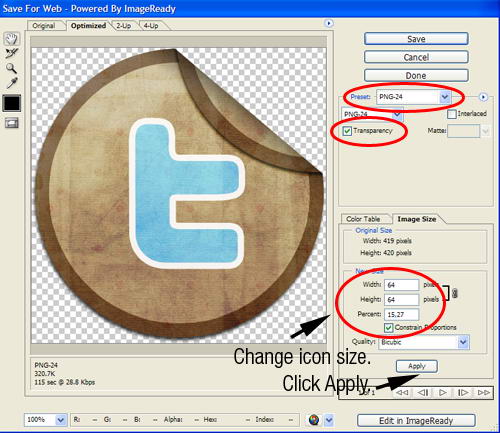Click Edit in ImageReady button
This screenshot has width=500, height=433.
click(x=416, y=421)
